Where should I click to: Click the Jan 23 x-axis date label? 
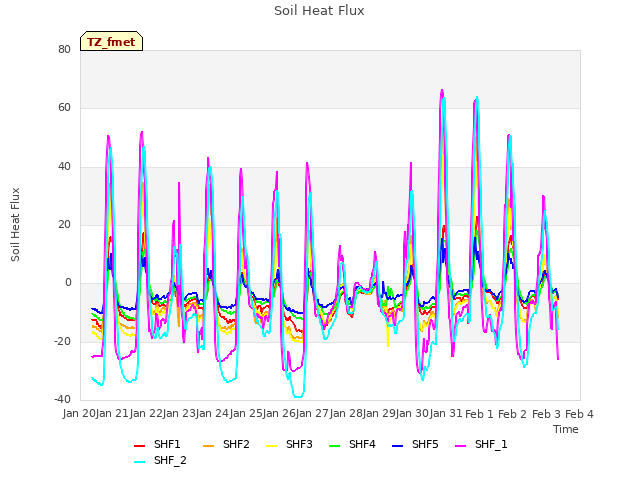click(x=179, y=413)
